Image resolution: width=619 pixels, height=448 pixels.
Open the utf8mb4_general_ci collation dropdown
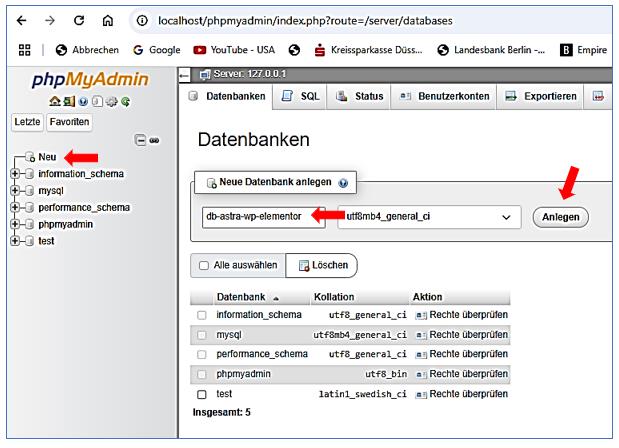tap(430, 216)
